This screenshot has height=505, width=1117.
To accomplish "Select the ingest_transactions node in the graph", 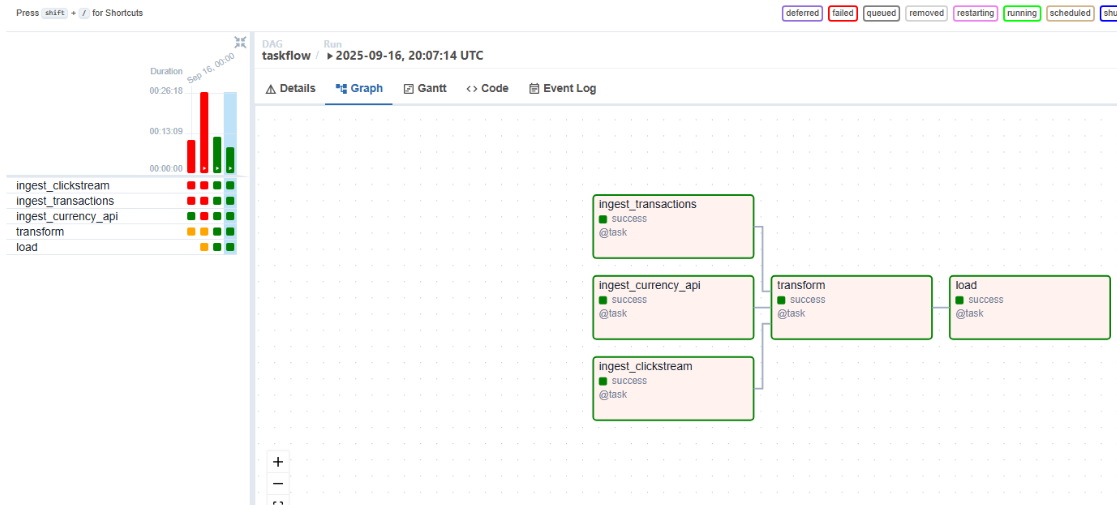I will tap(673, 226).
